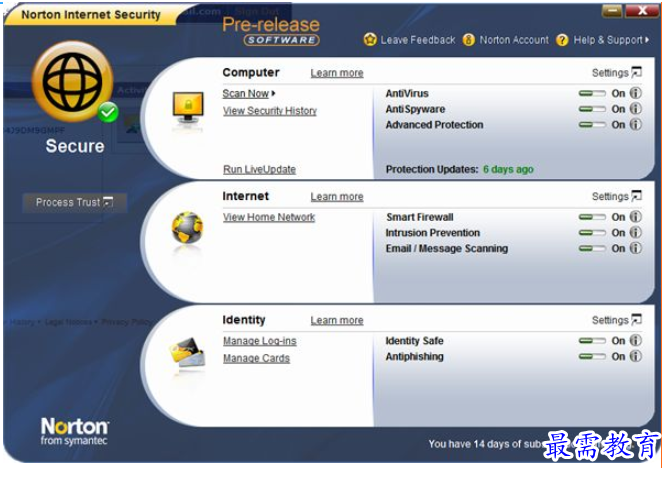Viewport: 667px width, 477px height.
Task: Toggle the Smart Firewall switch
Action: [592, 217]
